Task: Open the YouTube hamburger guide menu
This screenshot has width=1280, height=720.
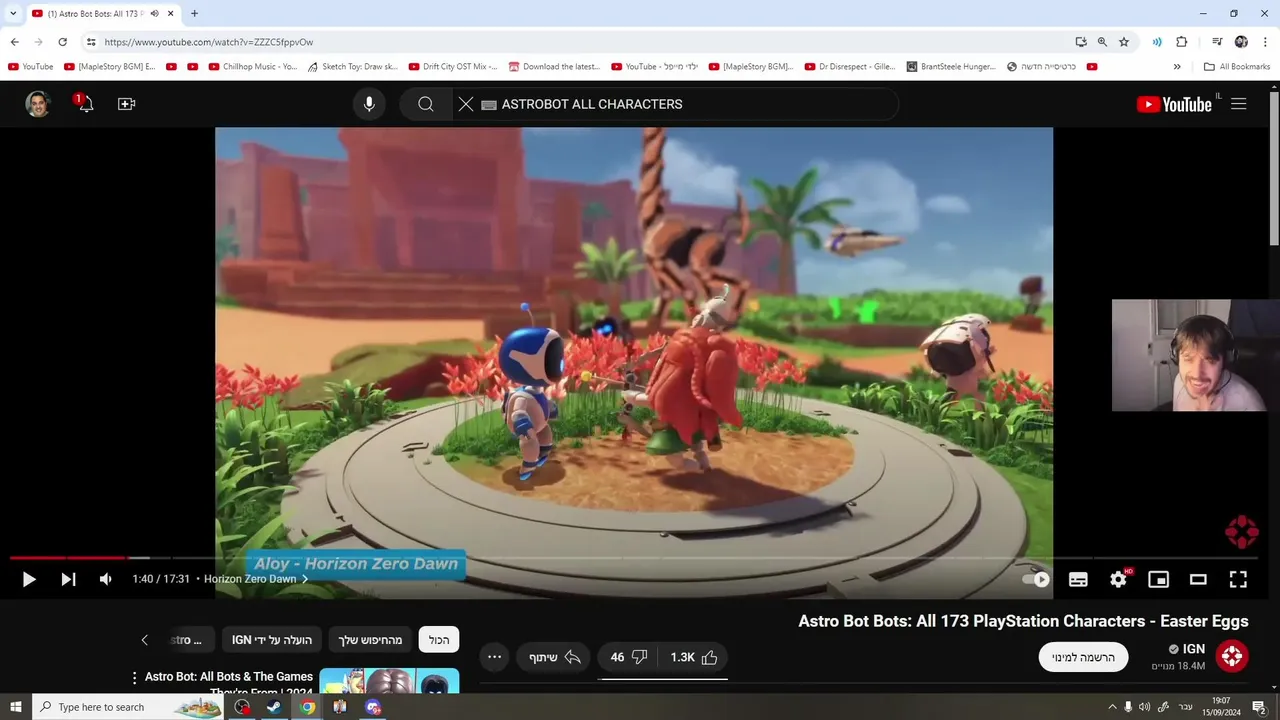Action: tap(1239, 104)
